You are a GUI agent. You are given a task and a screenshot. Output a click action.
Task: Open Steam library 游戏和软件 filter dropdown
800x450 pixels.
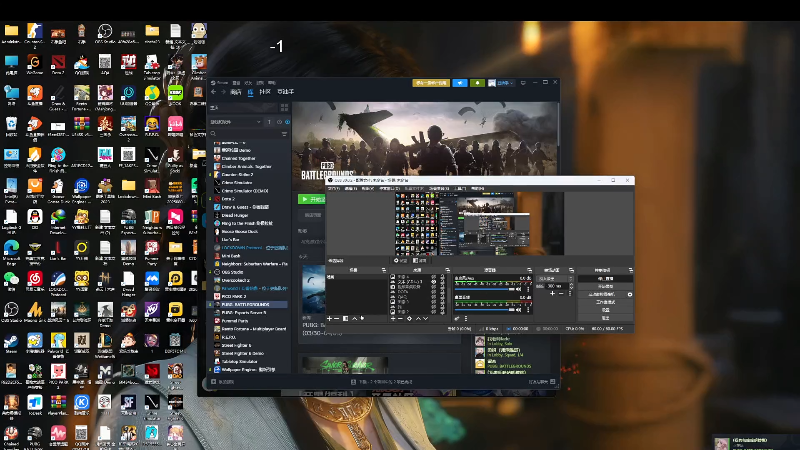point(235,122)
